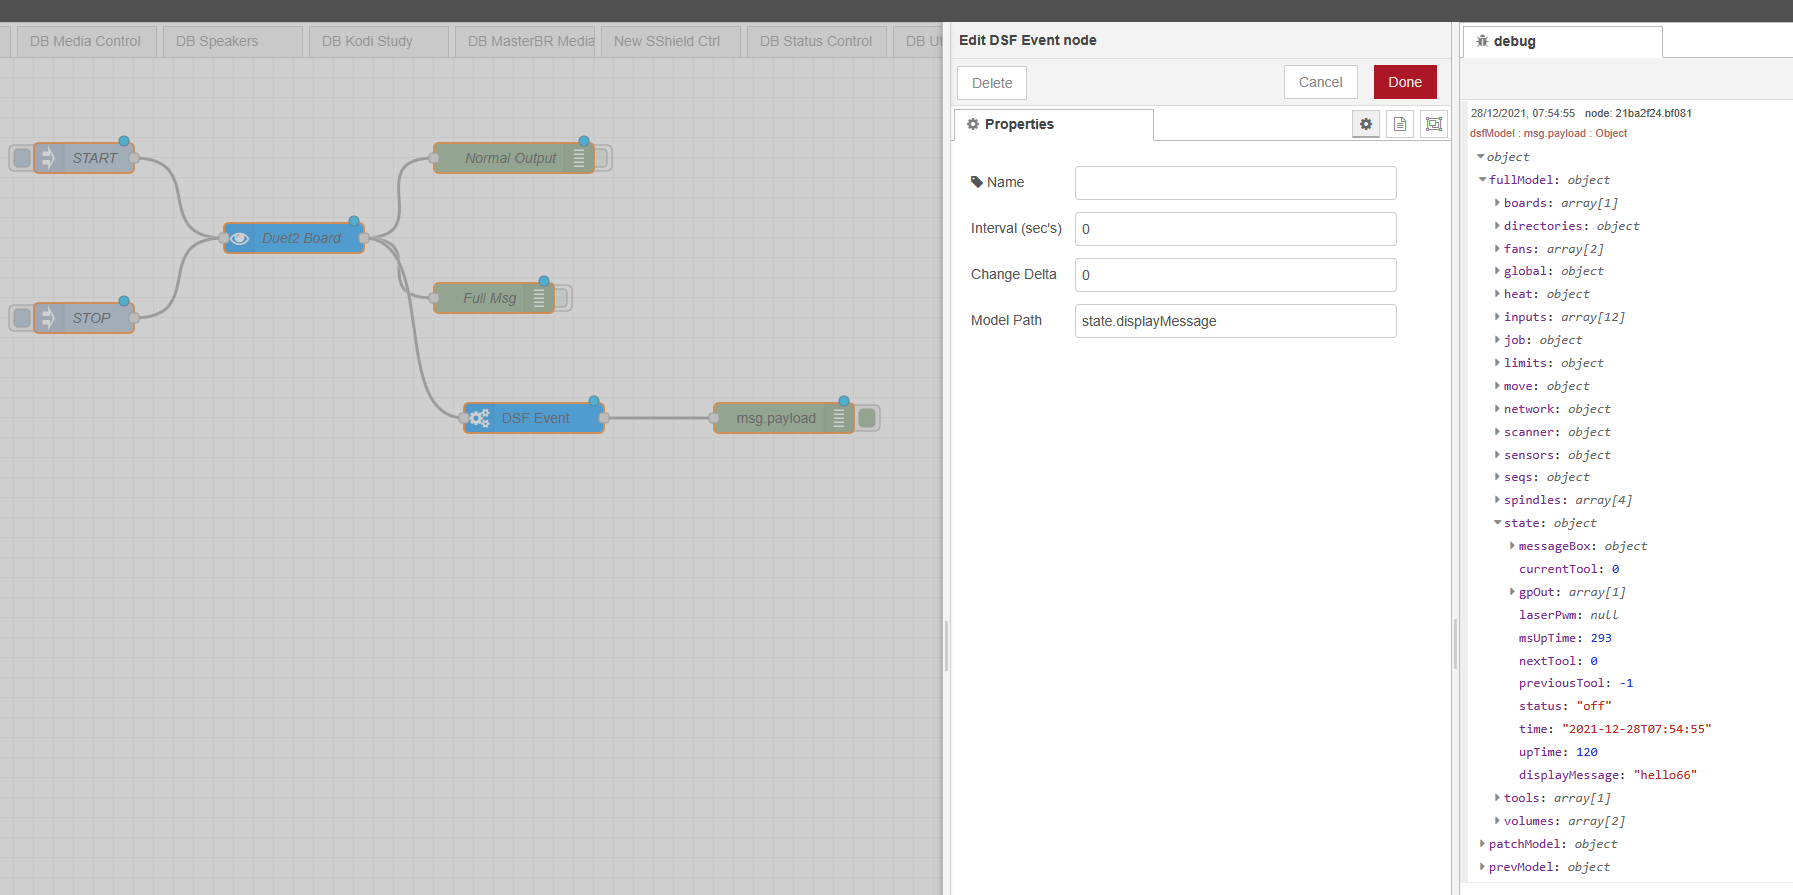Expand directories object in debug tree
This screenshot has height=895, width=1793.
coord(1497,226)
